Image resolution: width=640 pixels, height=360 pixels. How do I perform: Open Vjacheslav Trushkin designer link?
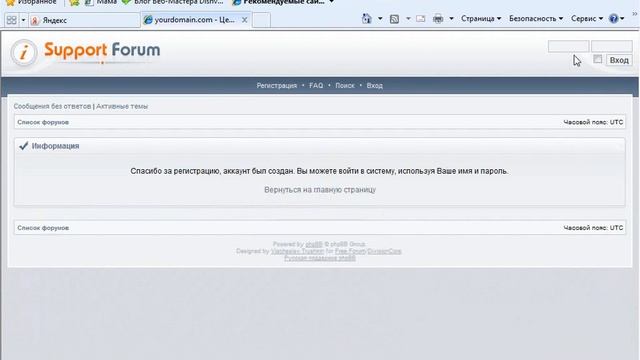pyautogui.click(x=297, y=251)
